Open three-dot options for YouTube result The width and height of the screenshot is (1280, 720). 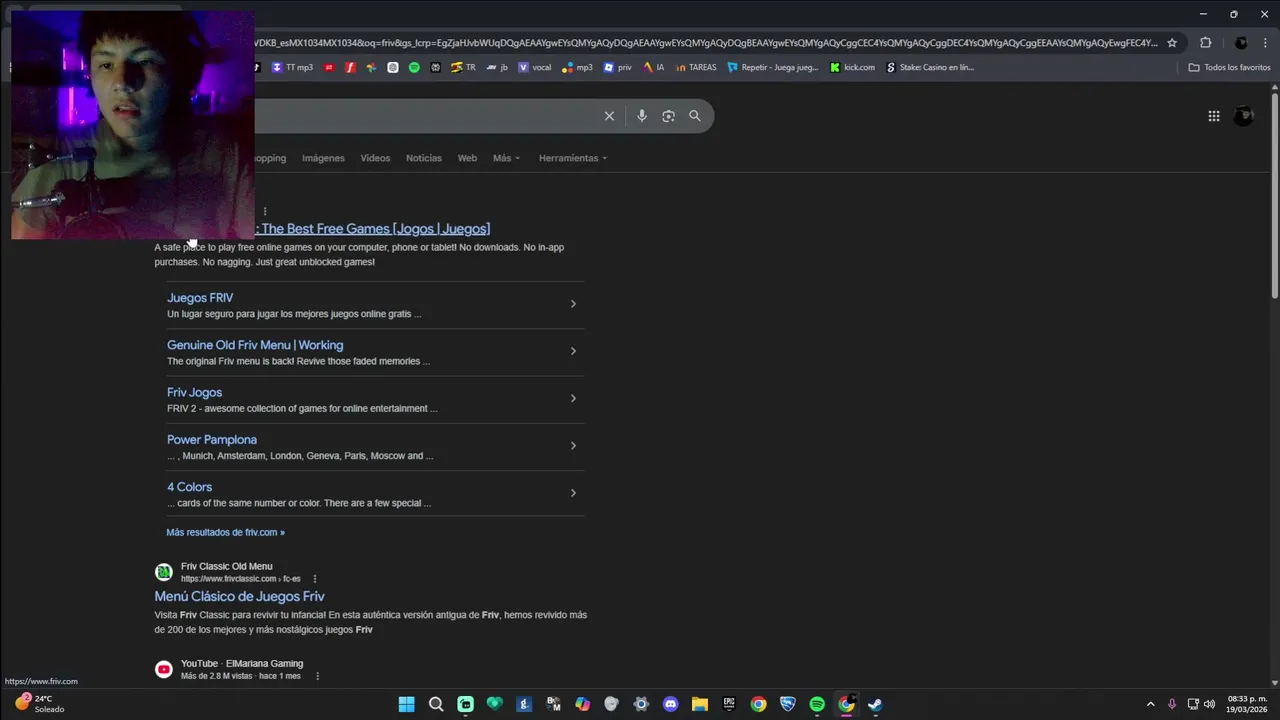pyautogui.click(x=318, y=676)
